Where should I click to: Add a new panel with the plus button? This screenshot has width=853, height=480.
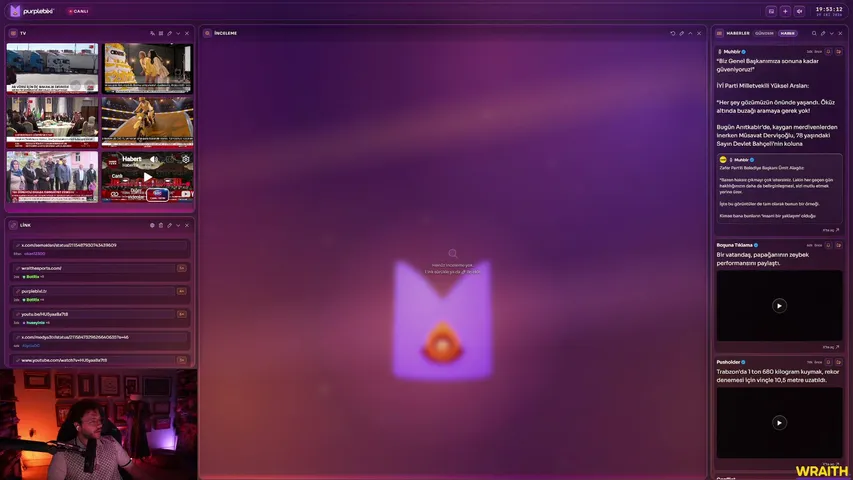click(x=785, y=11)
